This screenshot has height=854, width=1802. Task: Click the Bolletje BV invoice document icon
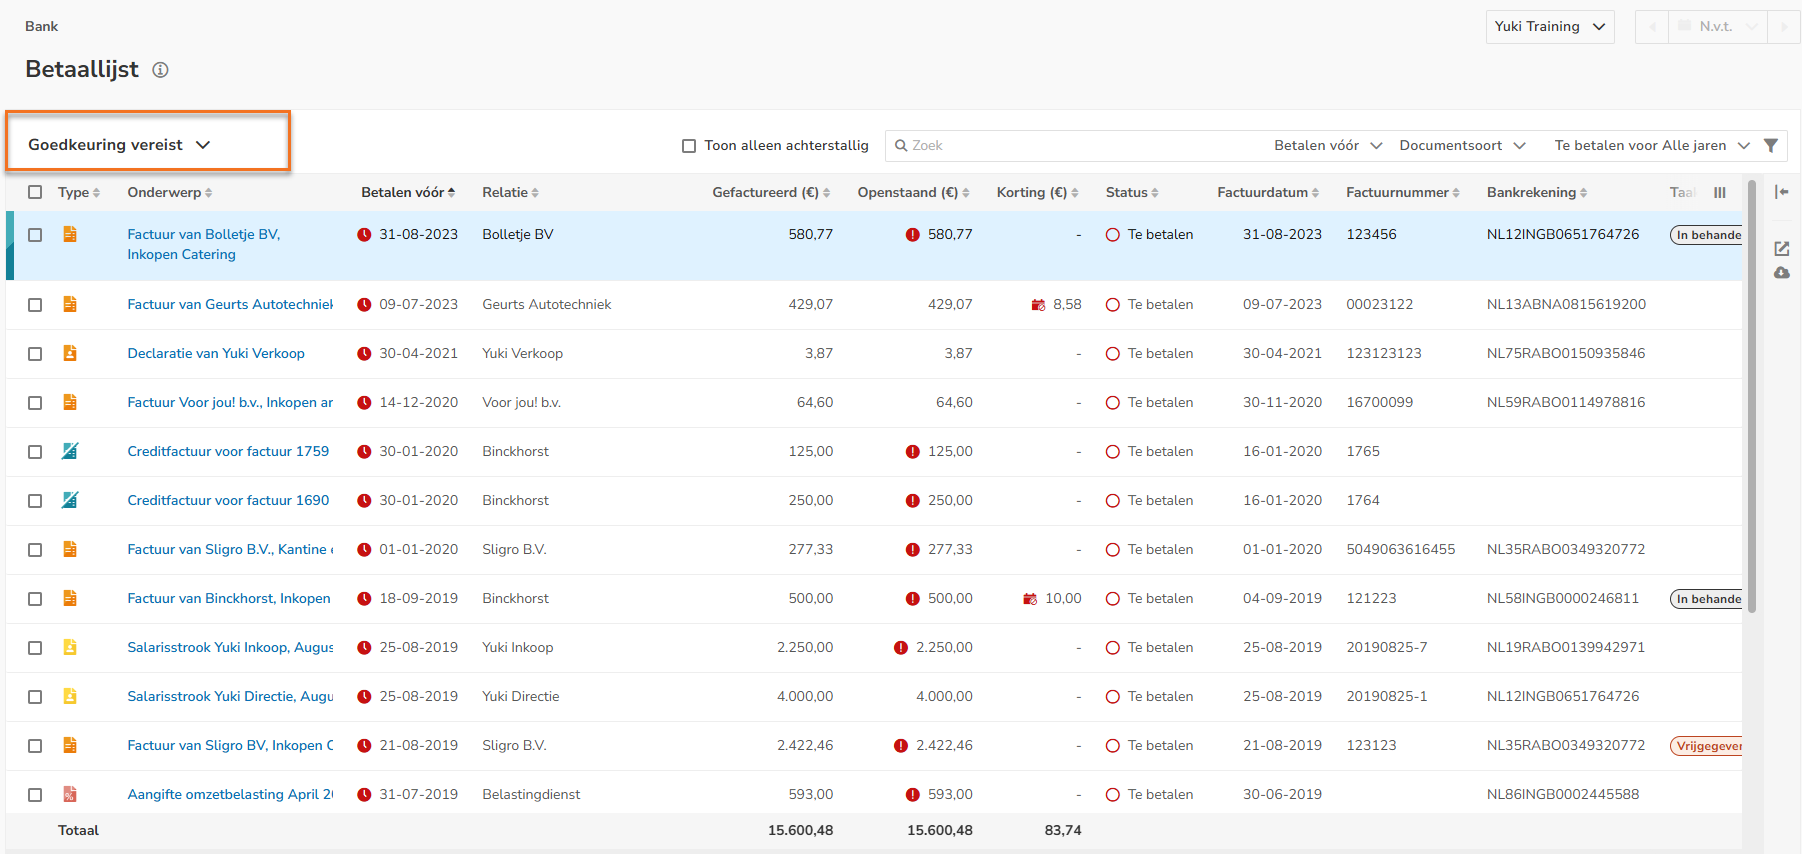(70, 234)
